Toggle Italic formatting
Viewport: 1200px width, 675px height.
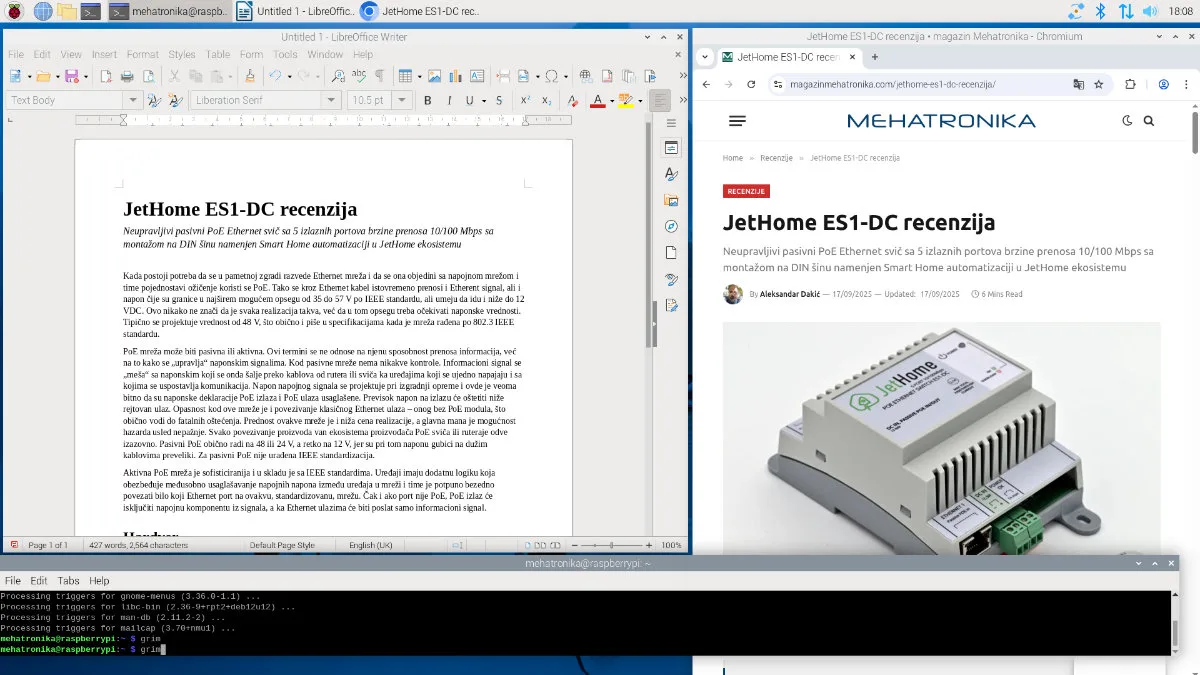pos(449,100)
